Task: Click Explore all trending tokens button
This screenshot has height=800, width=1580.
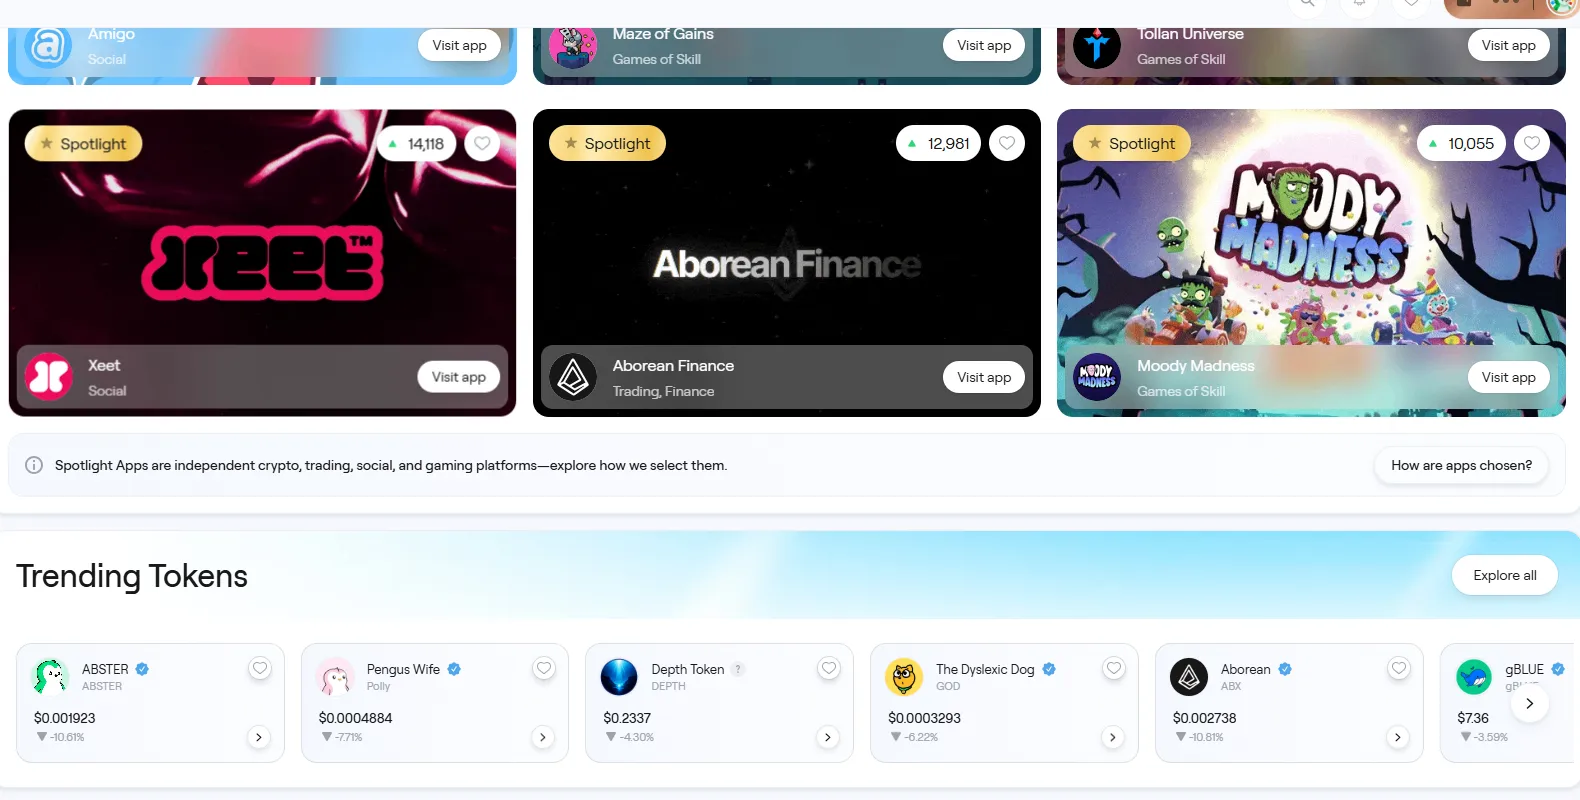Action: pos(1505,575)
